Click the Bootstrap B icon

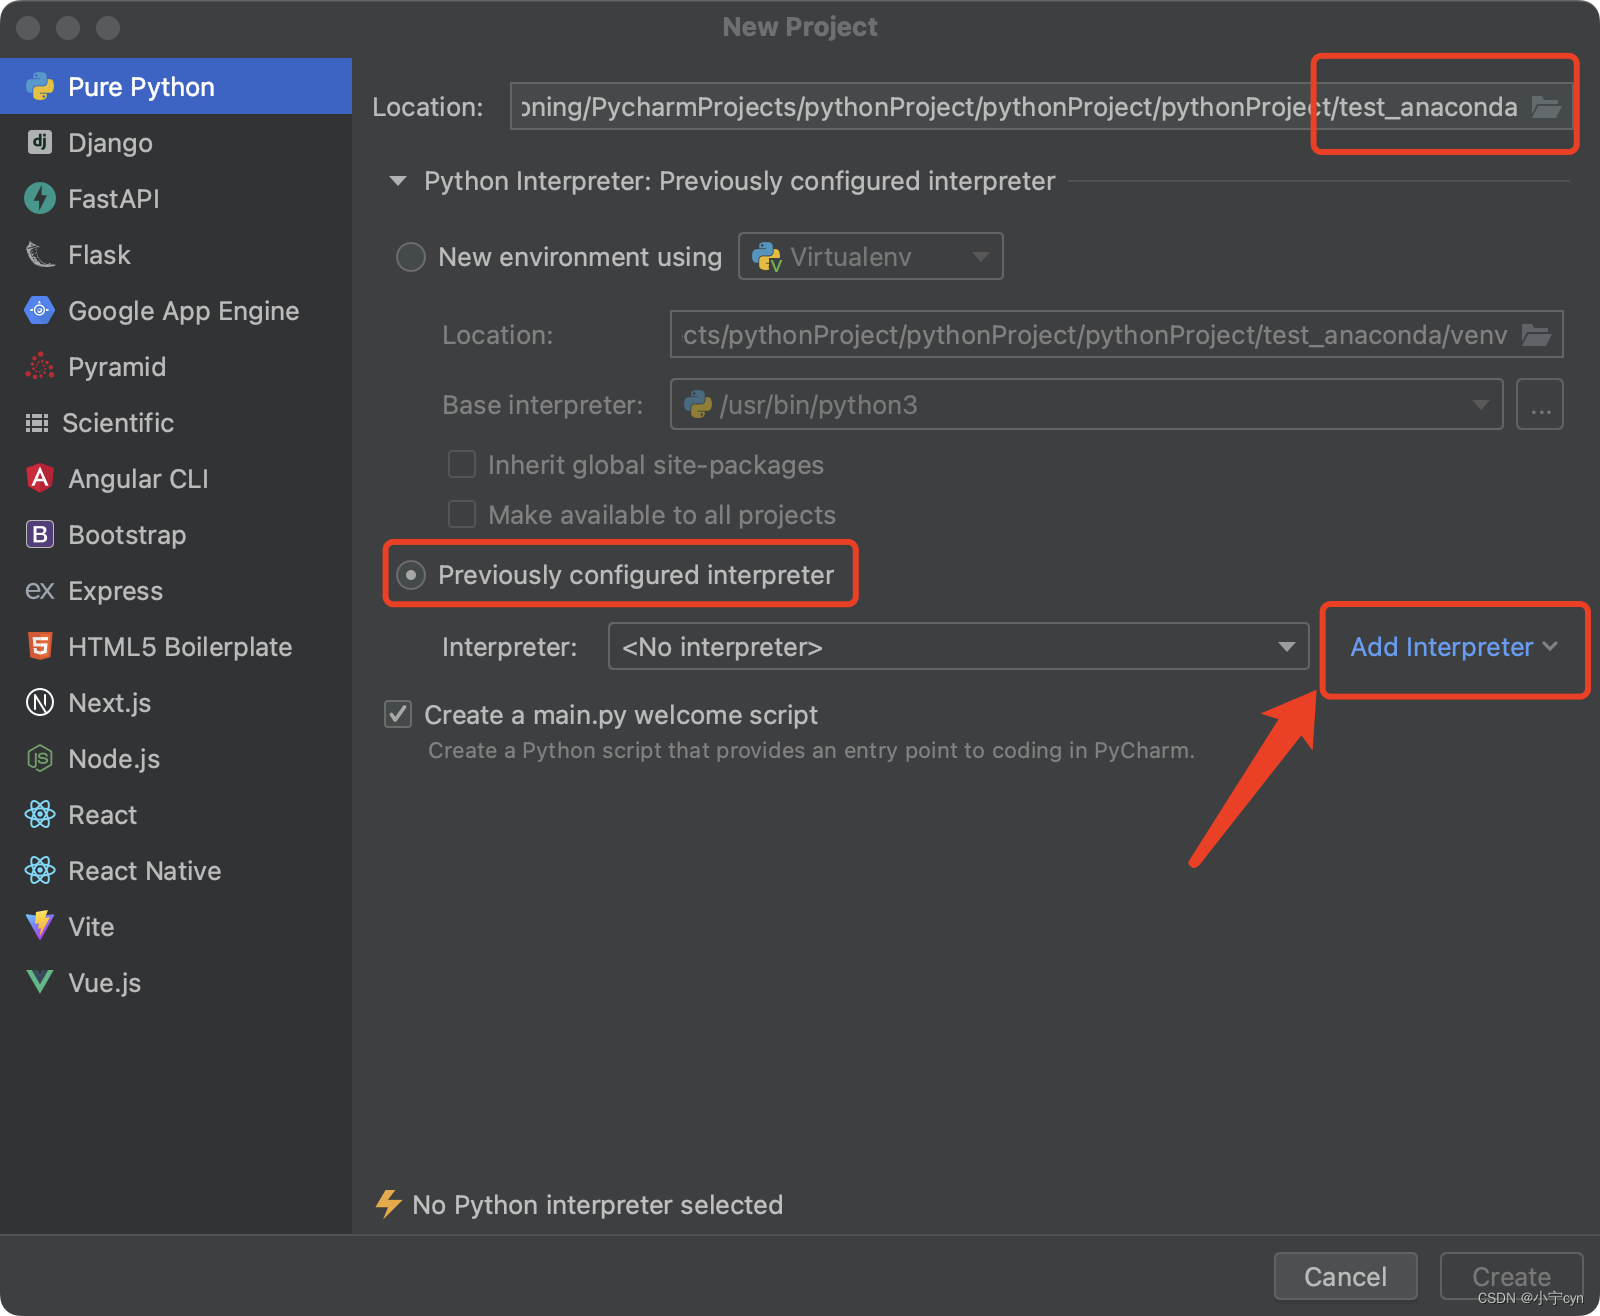[x=40, y=534]
